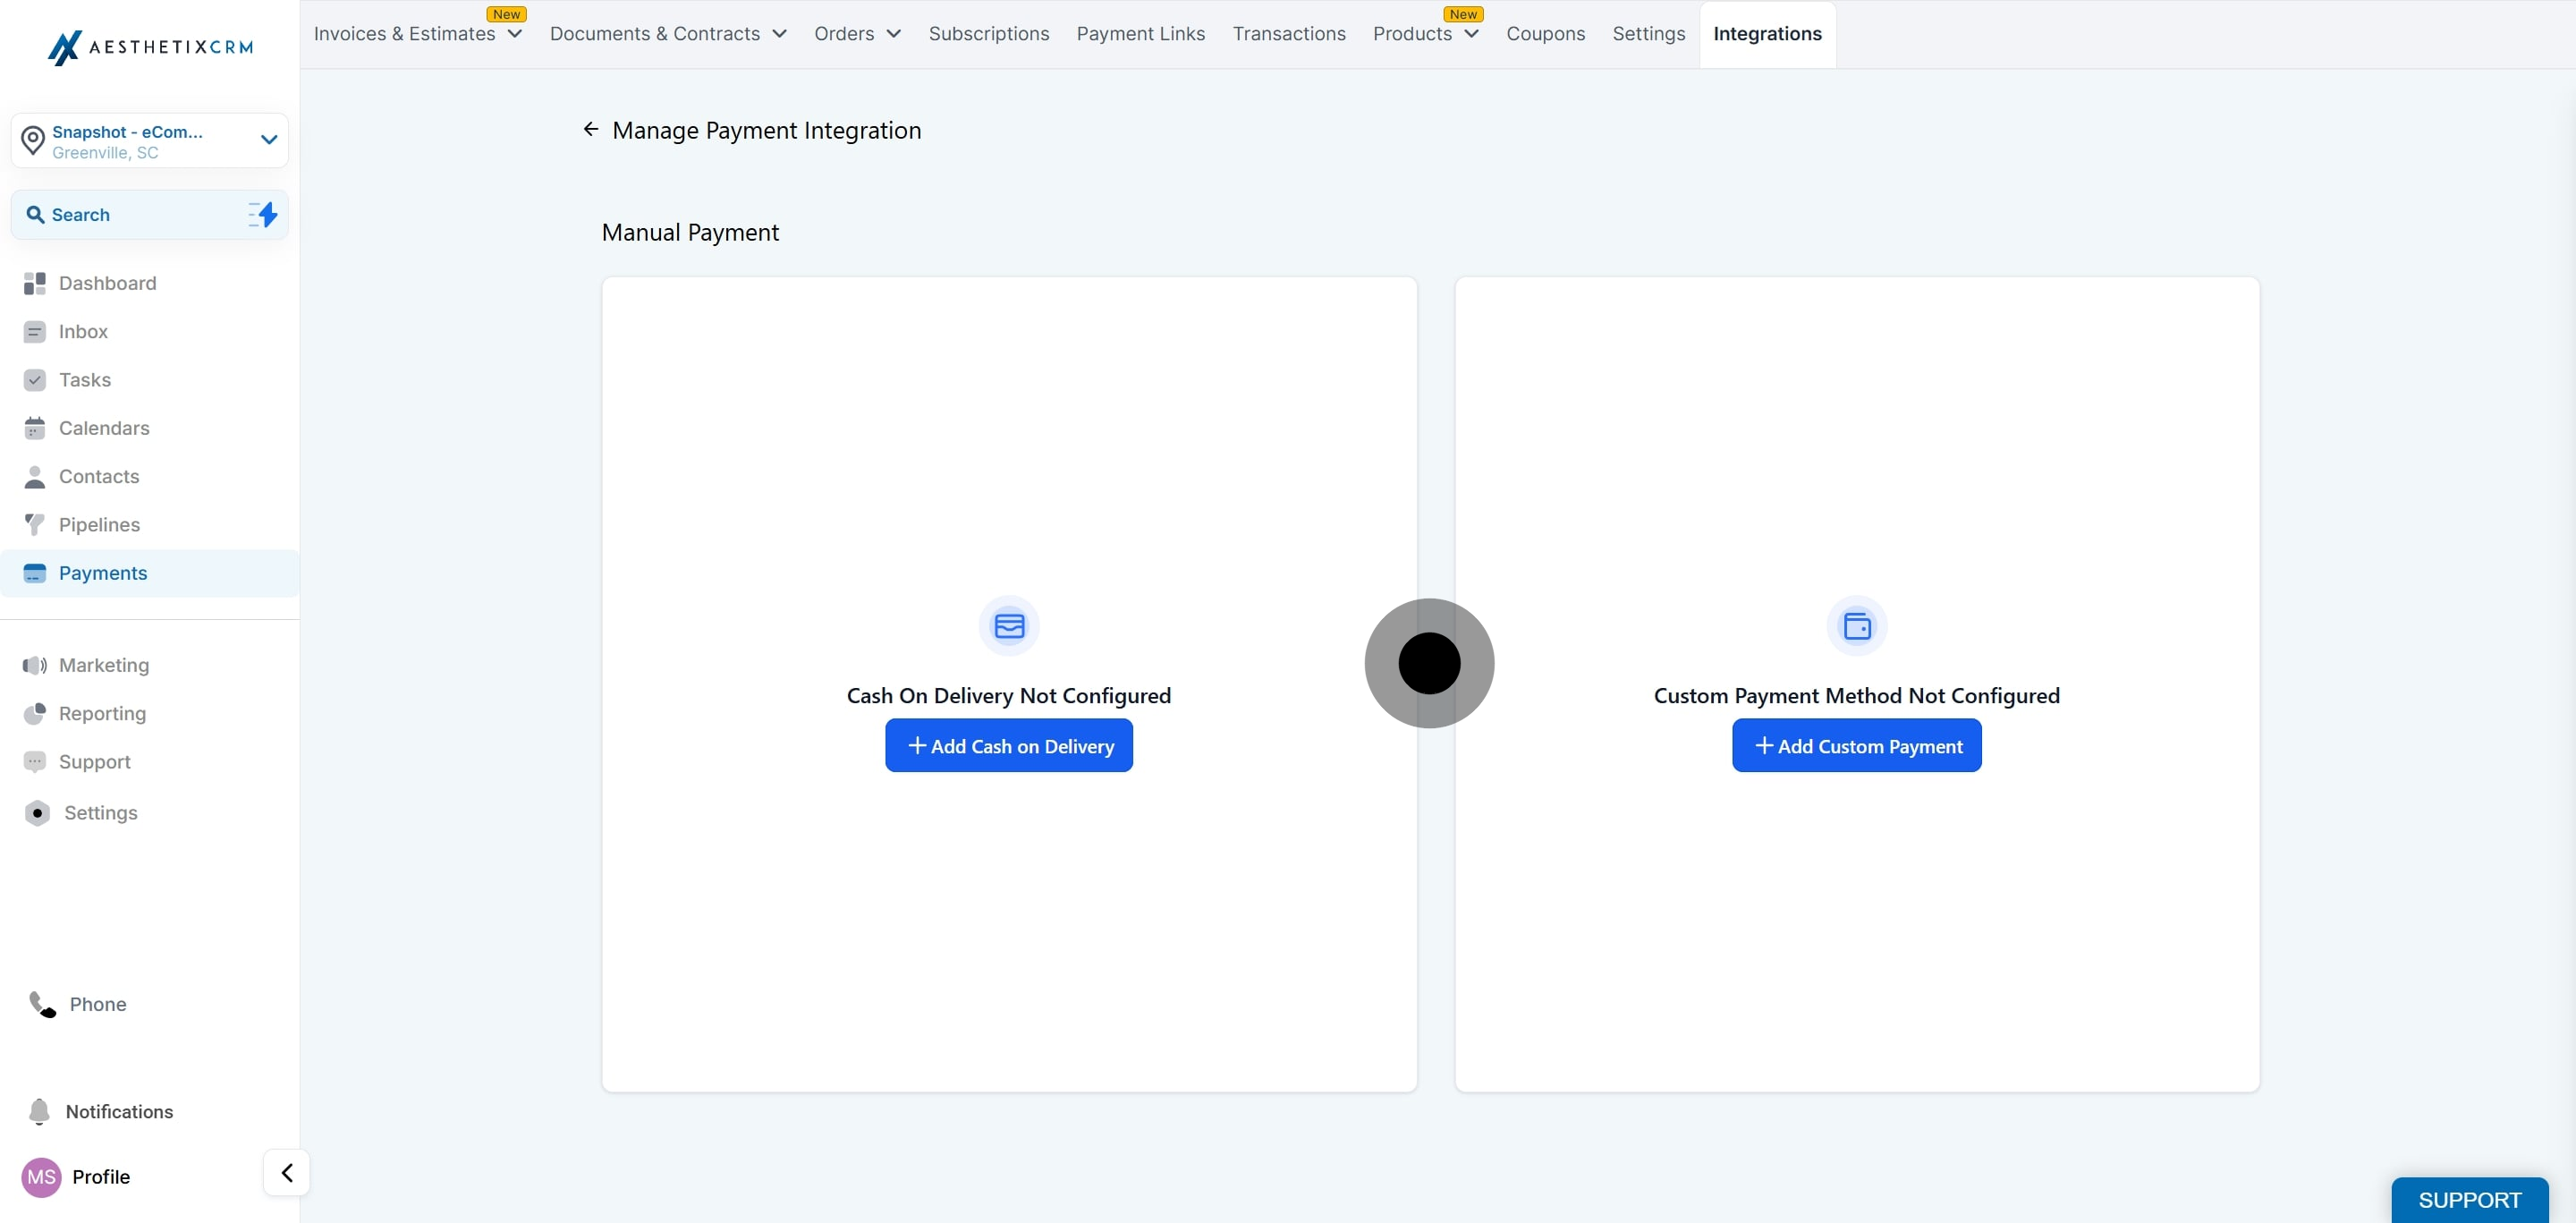Click the sidebar Search field
2576x1223 pixels.
coord(130,215)
